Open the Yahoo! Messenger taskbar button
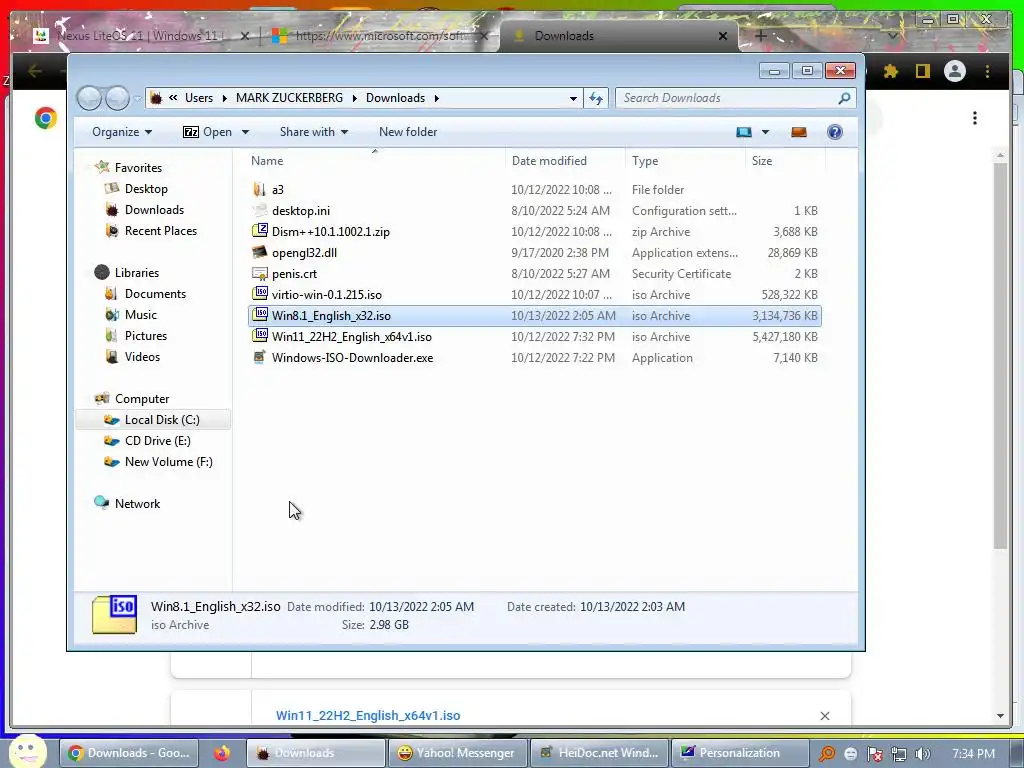This screenshot has height=768, width=1024. [456, 753]
